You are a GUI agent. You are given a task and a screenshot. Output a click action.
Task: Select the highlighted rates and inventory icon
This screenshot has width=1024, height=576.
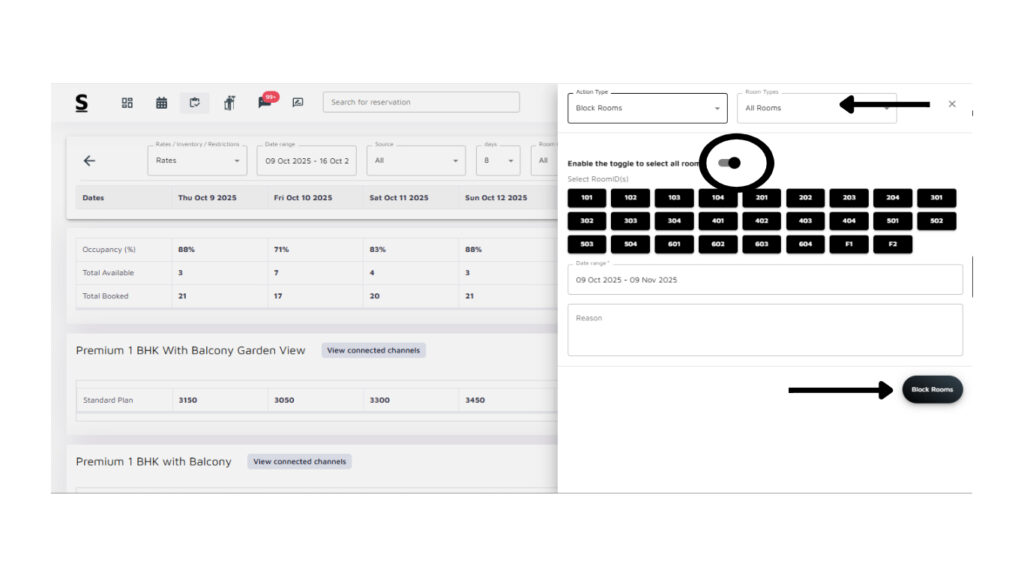[x=194, y=102]
